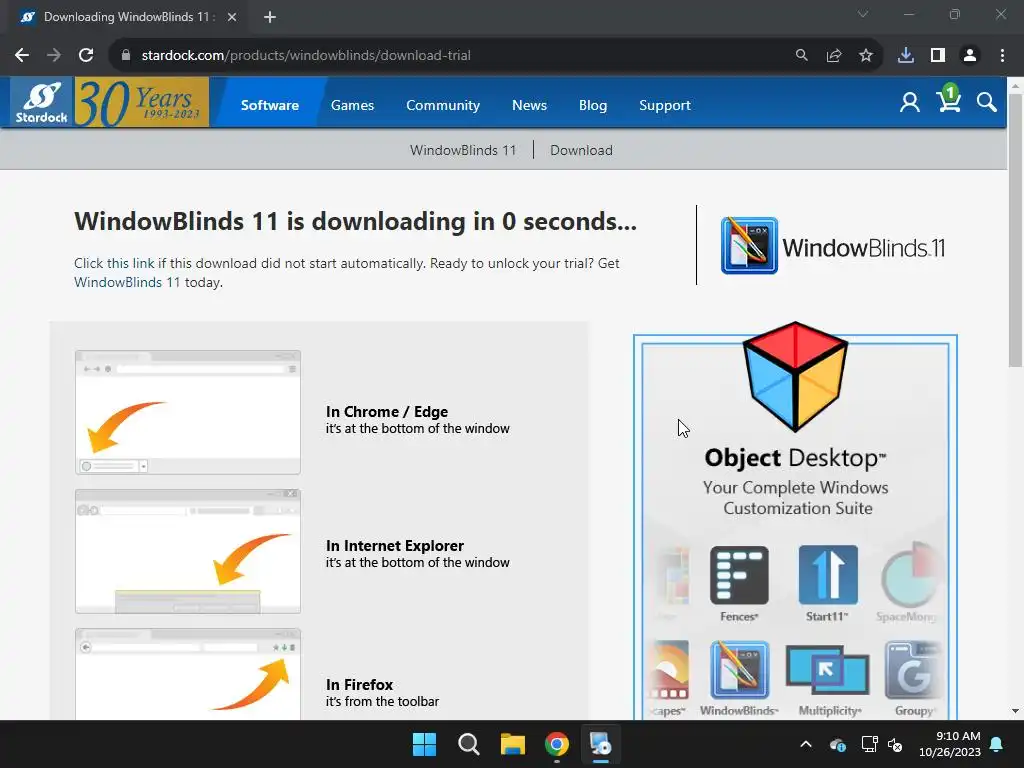Click the Internet Explorer instruction thumbnail

pyautogui.click(x=187, y=551)
